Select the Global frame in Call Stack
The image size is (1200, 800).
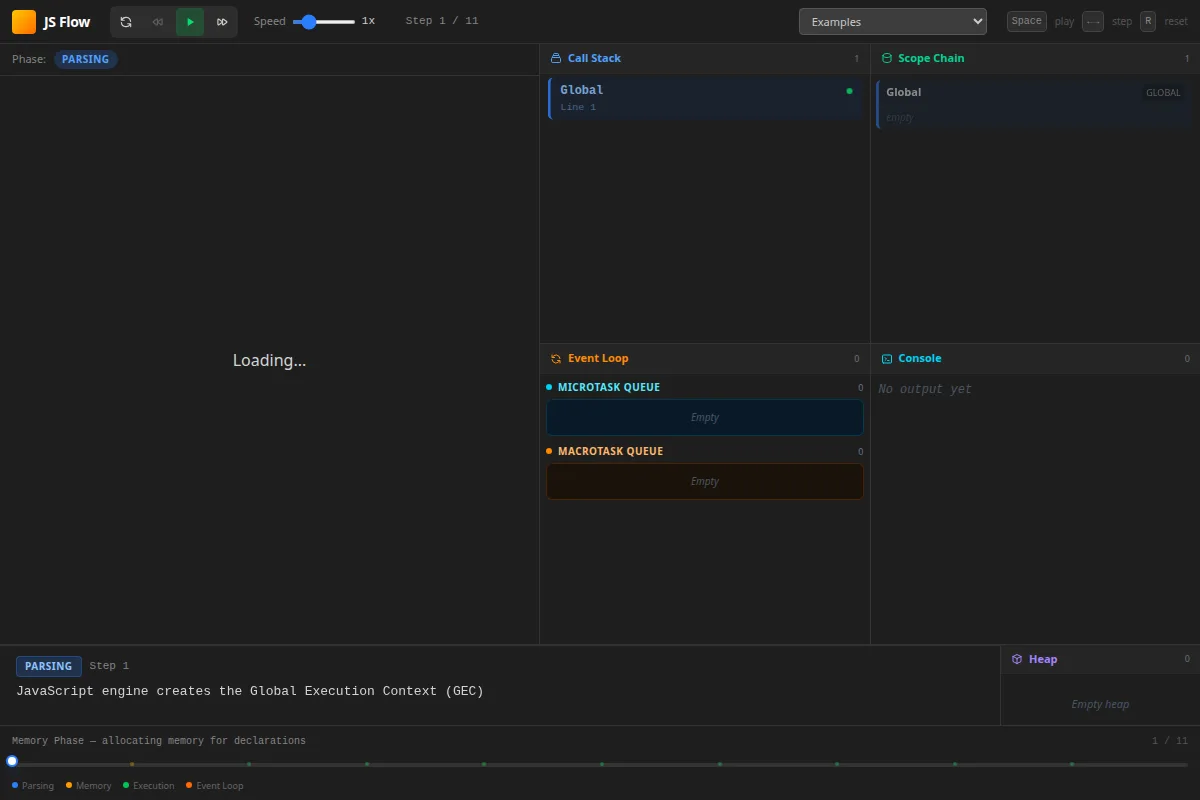coord(705,98)
